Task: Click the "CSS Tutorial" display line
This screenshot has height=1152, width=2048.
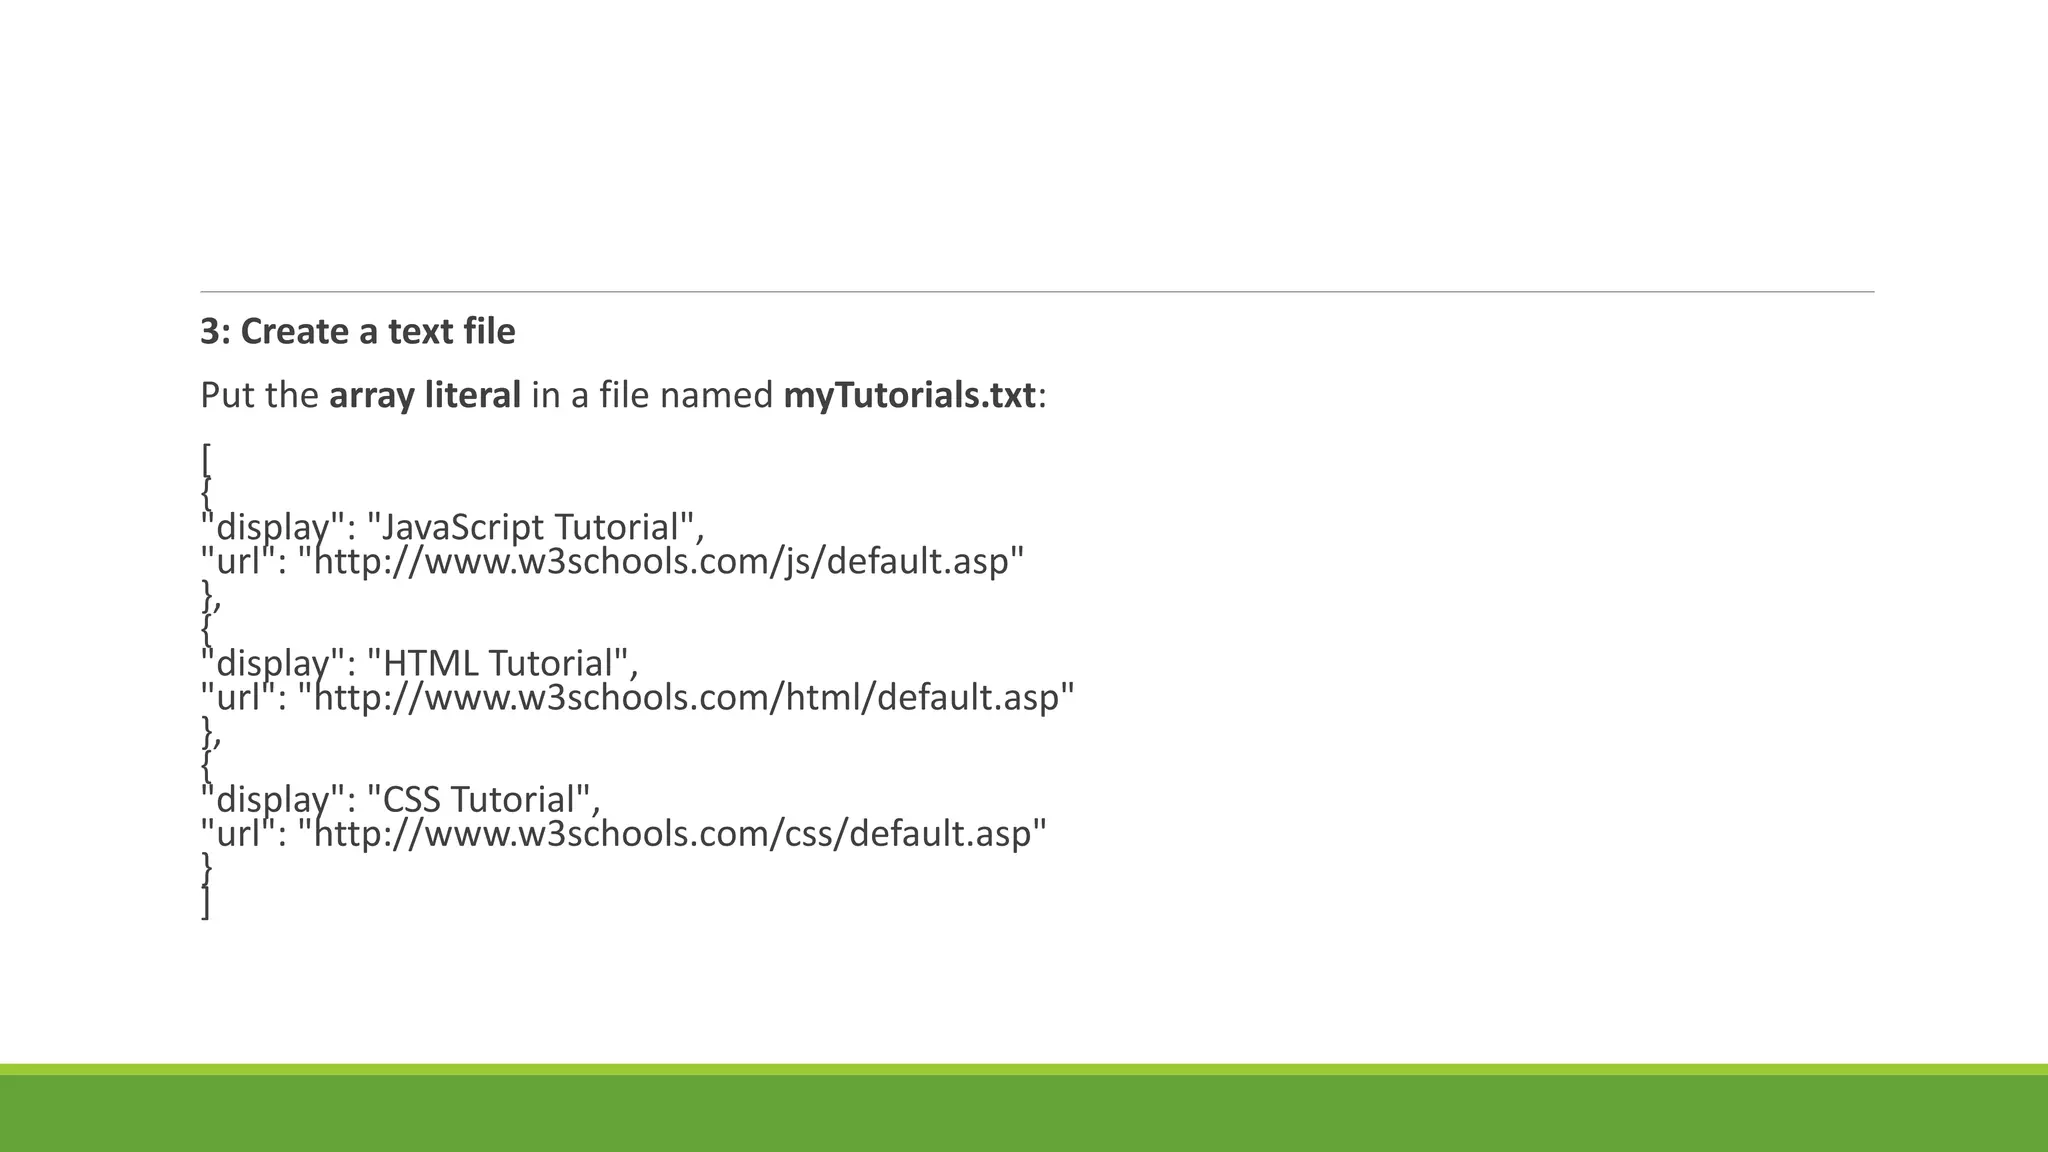Action: click(x=400, y=800)
